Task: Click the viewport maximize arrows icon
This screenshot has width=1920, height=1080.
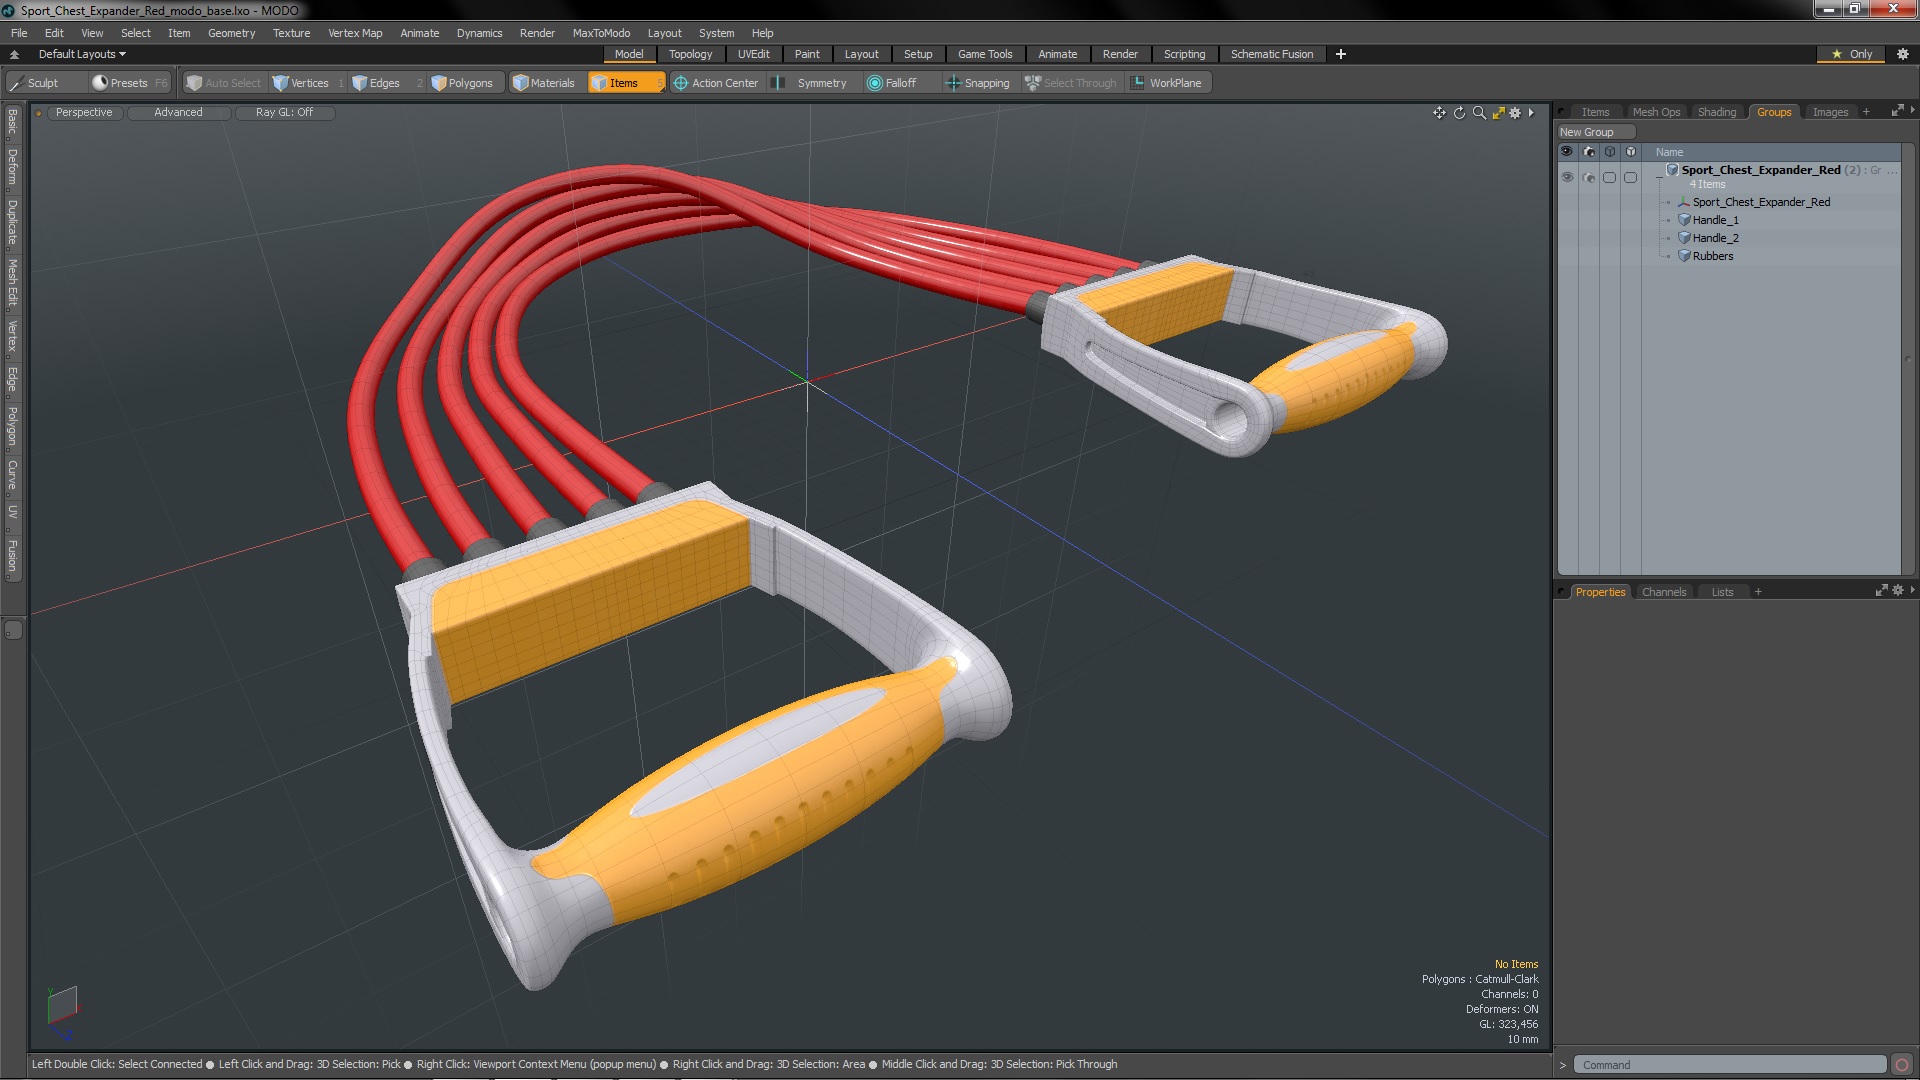Action: (1498, 113)
